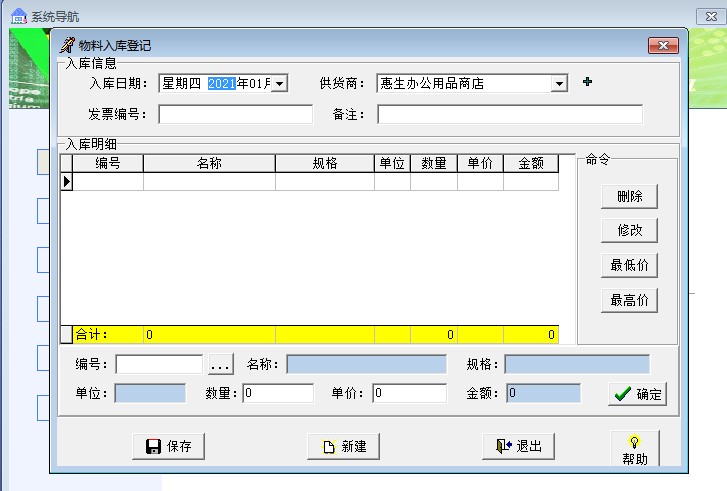Image resolution: width=727 pixels, height=491 pixels.
Task: Click the 编号 column header in the grid
Action: click(108, 163)
